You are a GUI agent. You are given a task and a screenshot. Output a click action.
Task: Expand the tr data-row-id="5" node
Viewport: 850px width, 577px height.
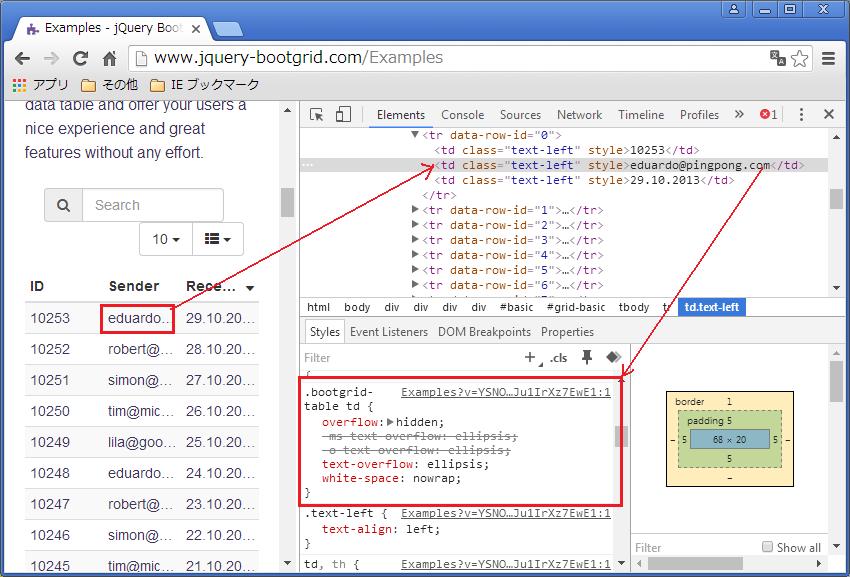(415, 270)
